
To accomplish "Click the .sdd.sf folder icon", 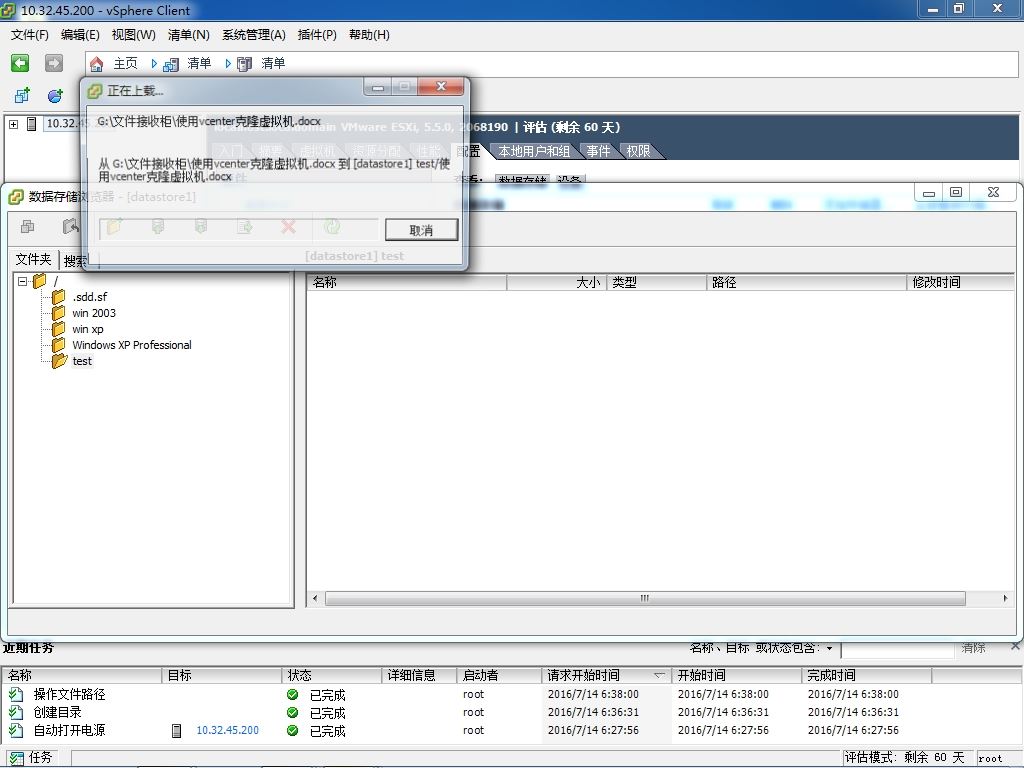I will tap(59, 297).
